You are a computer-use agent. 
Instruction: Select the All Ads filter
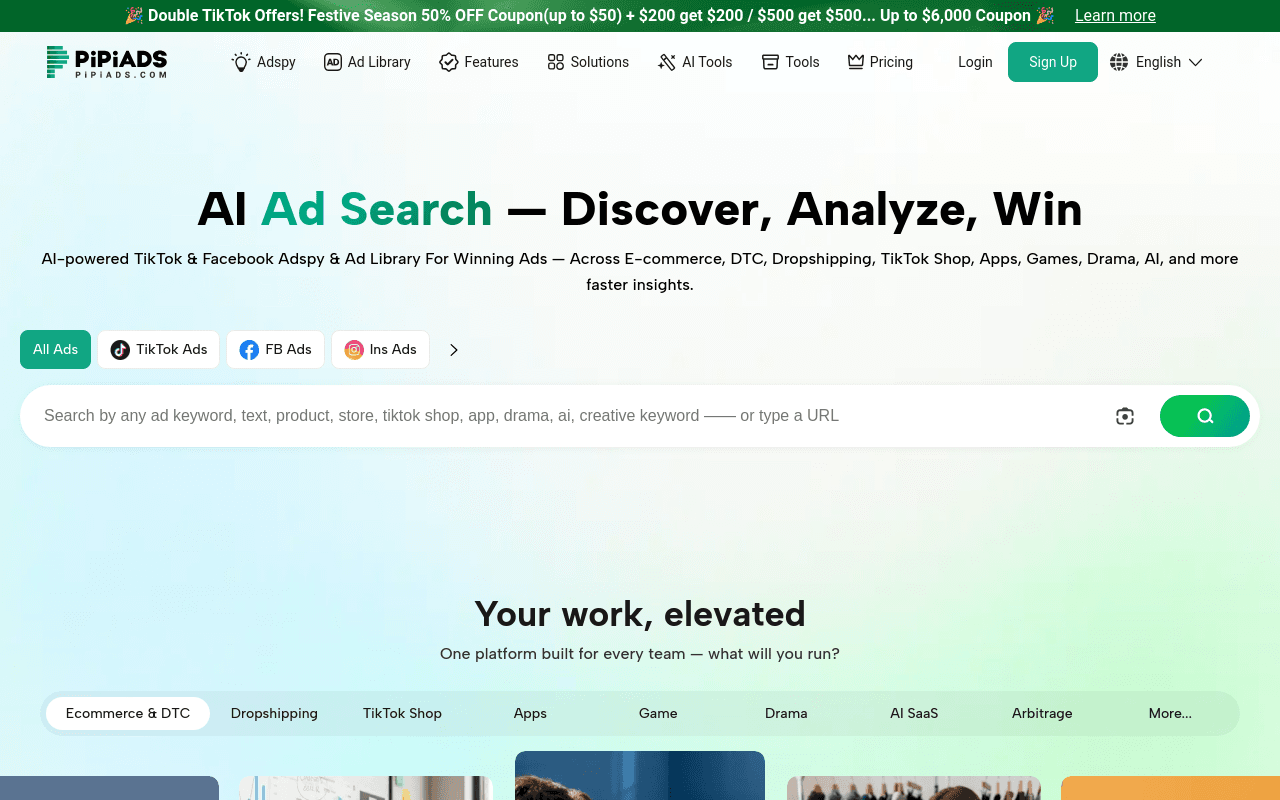point(55,350)
